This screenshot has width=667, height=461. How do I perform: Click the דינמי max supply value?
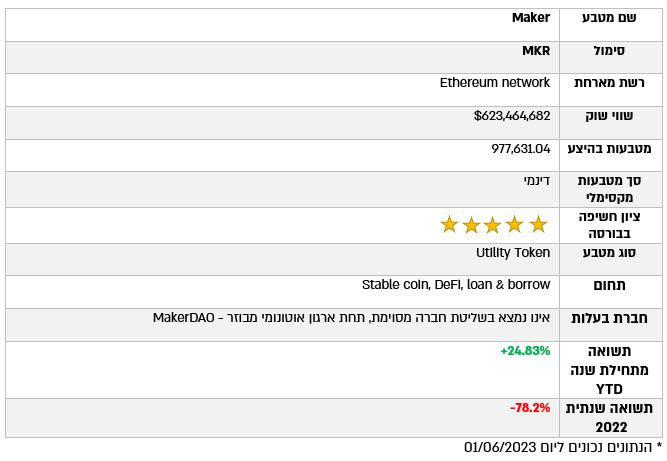point(536,181)
